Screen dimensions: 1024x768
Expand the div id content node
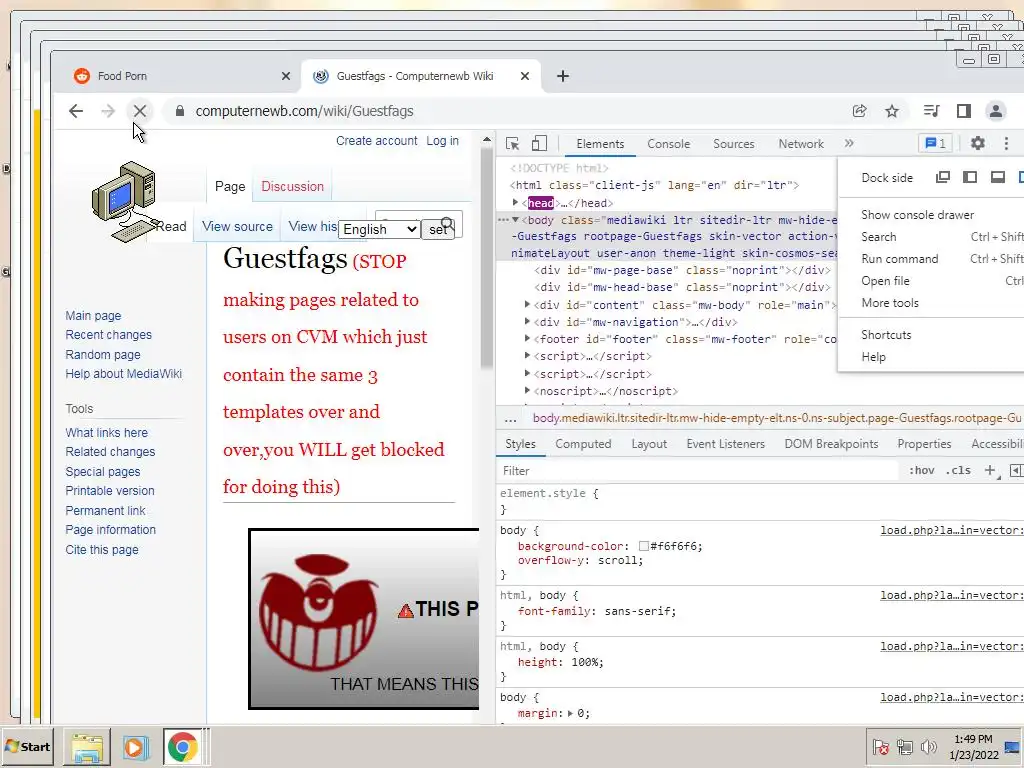pyautogui.click(x=527, y=304)
